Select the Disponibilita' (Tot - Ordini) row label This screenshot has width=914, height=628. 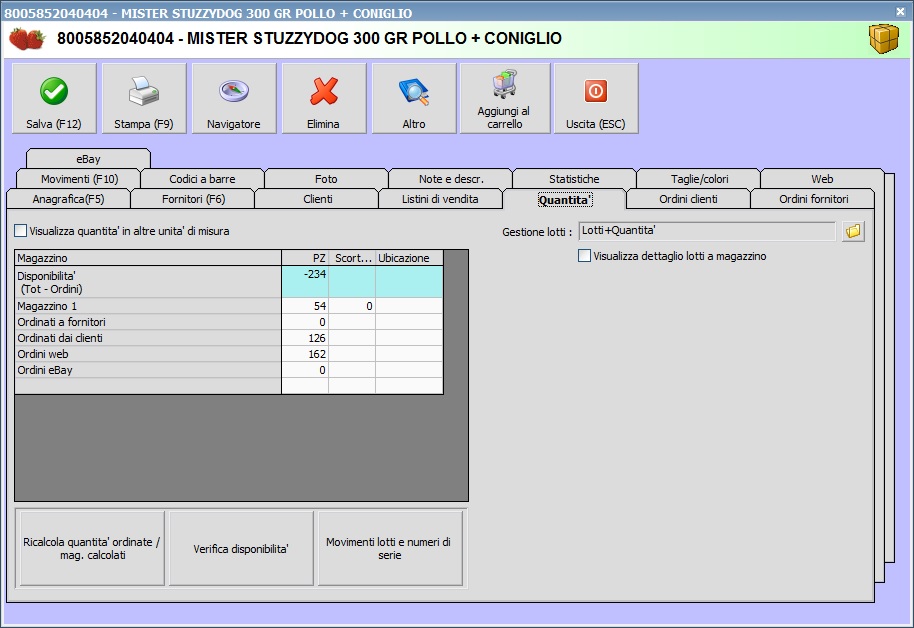148,282
